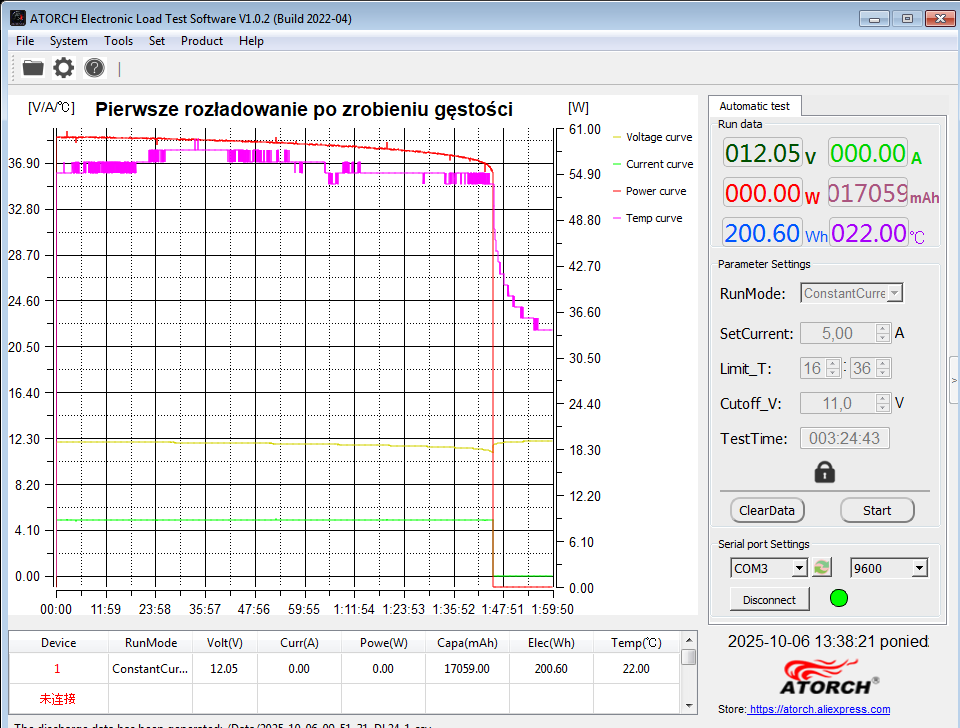Click the 022.00 ℃ temperature readout
Image resolution: width=960 pixels, height=728 pixels.
tap(869, 233)
